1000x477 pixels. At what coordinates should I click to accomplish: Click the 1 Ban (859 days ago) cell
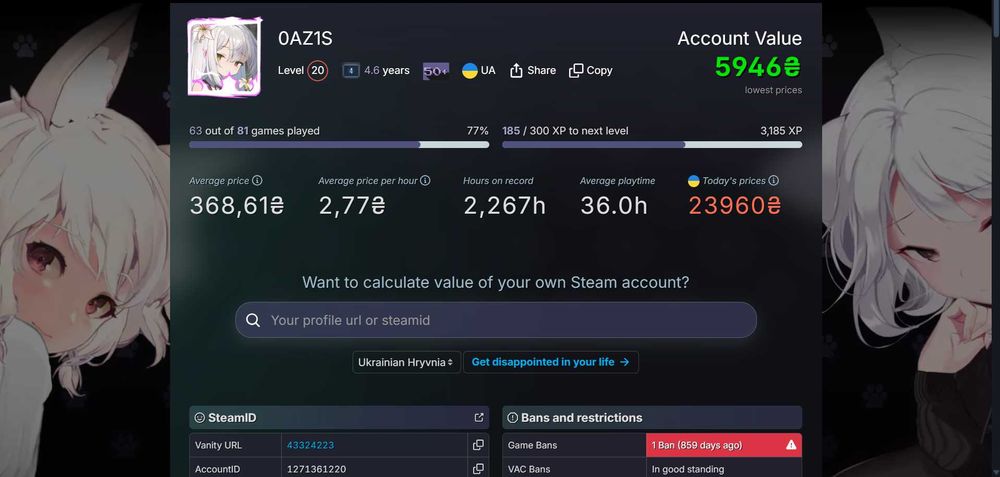pyautogui.click(x=724, y=445)
